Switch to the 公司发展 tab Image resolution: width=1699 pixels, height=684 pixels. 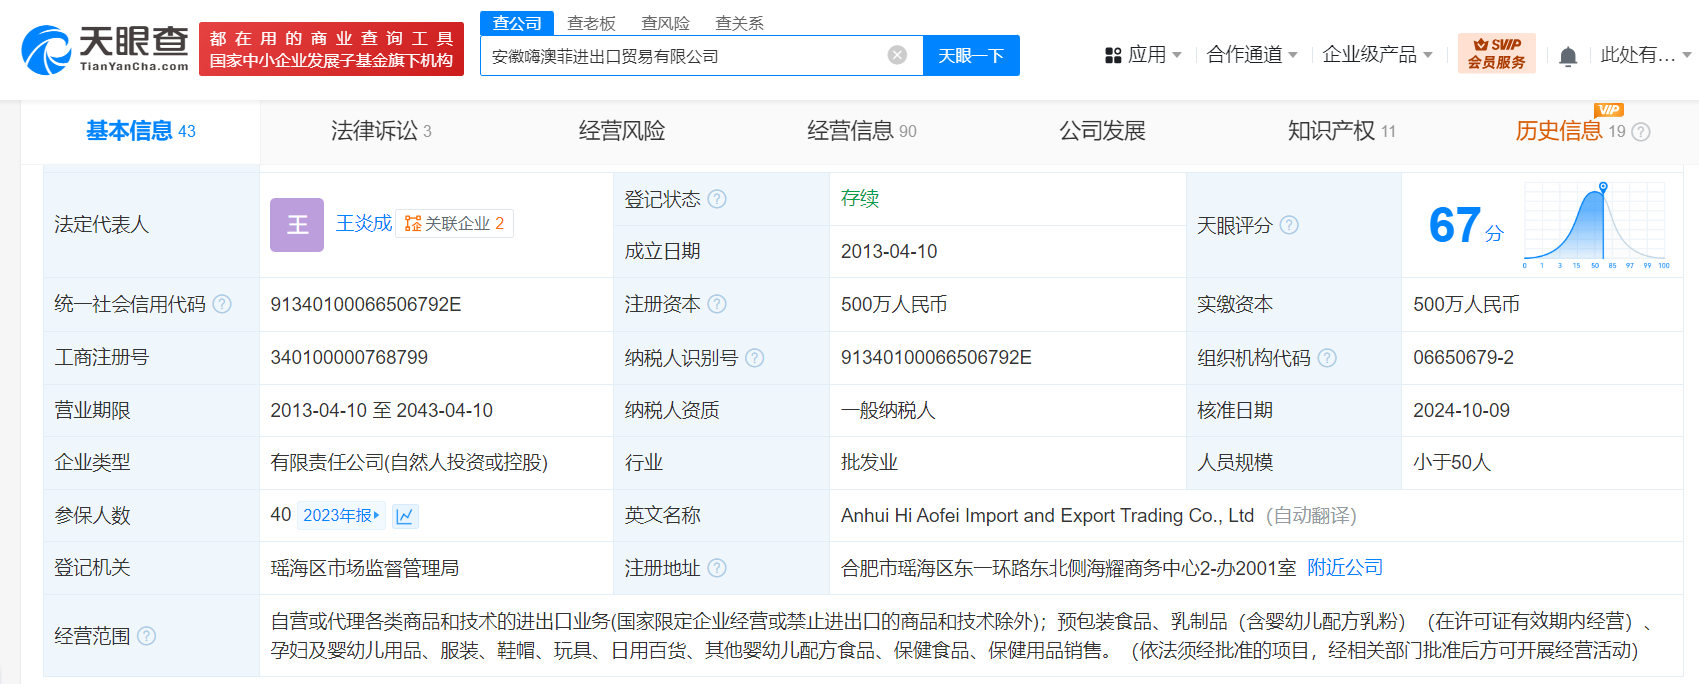click(x=1102, y=131)
